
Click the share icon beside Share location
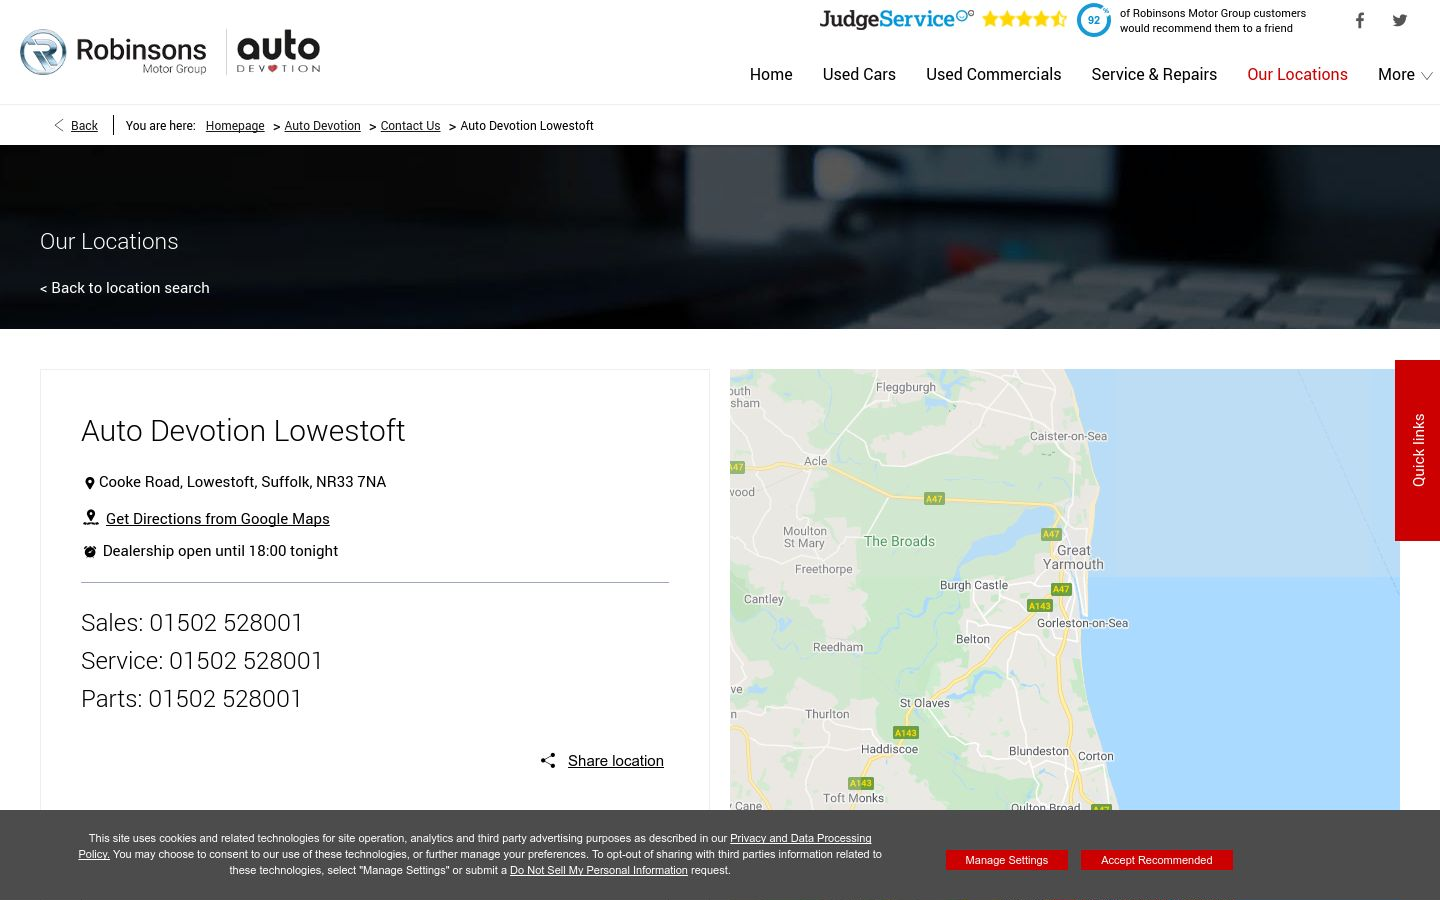(548, 761)
